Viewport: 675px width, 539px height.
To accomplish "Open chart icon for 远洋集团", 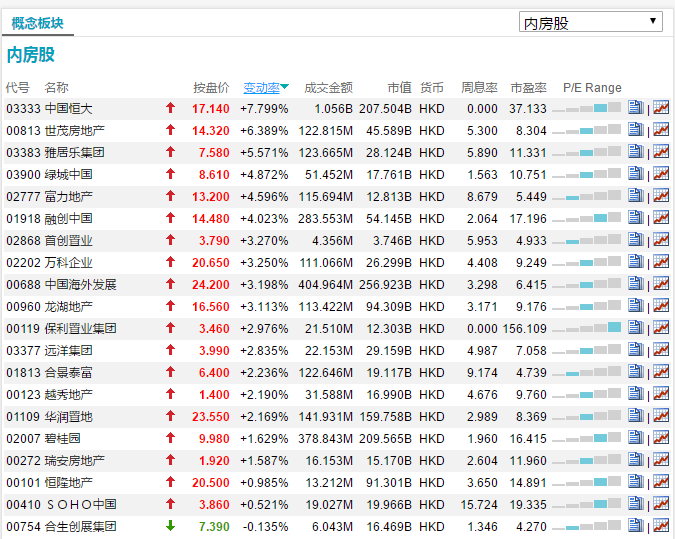I will click(x=661, y=350).
